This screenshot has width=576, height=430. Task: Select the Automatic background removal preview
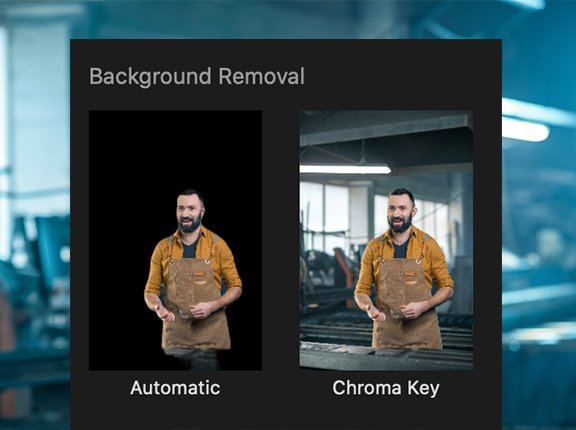click(x=175, y=240)
